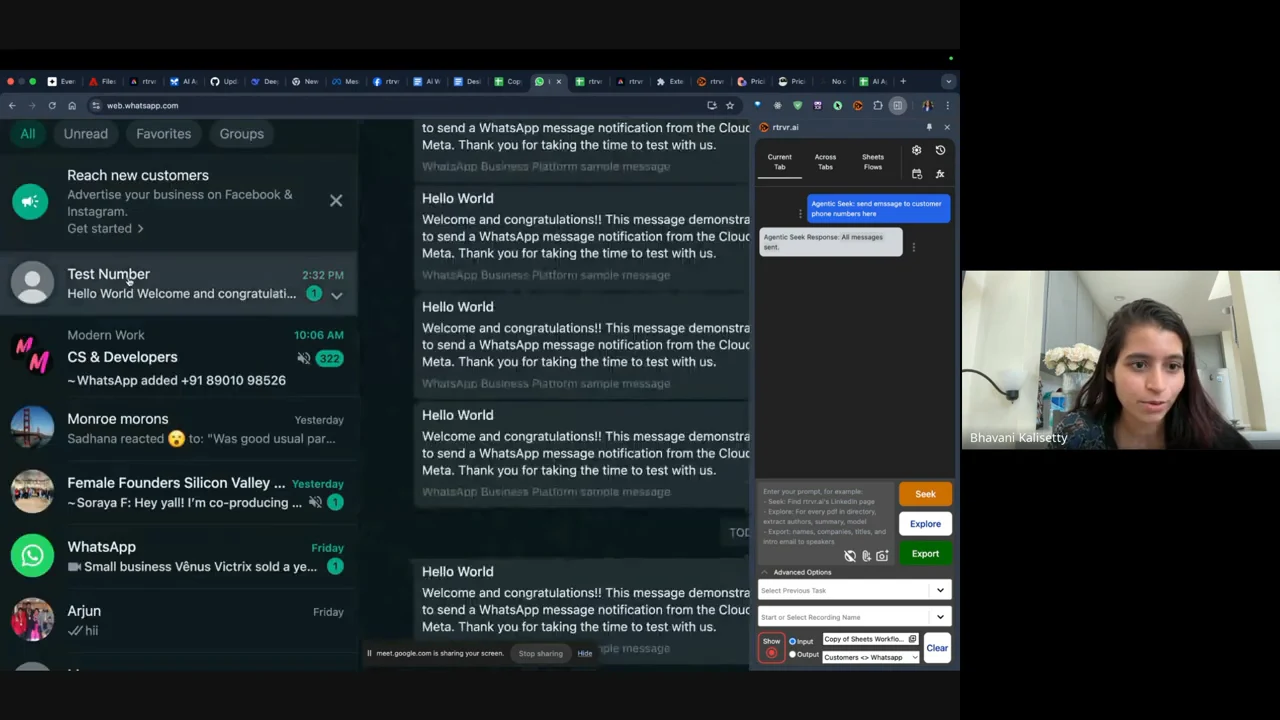
Task: Filter chats by Groups
Action: (x=242, y=133)
